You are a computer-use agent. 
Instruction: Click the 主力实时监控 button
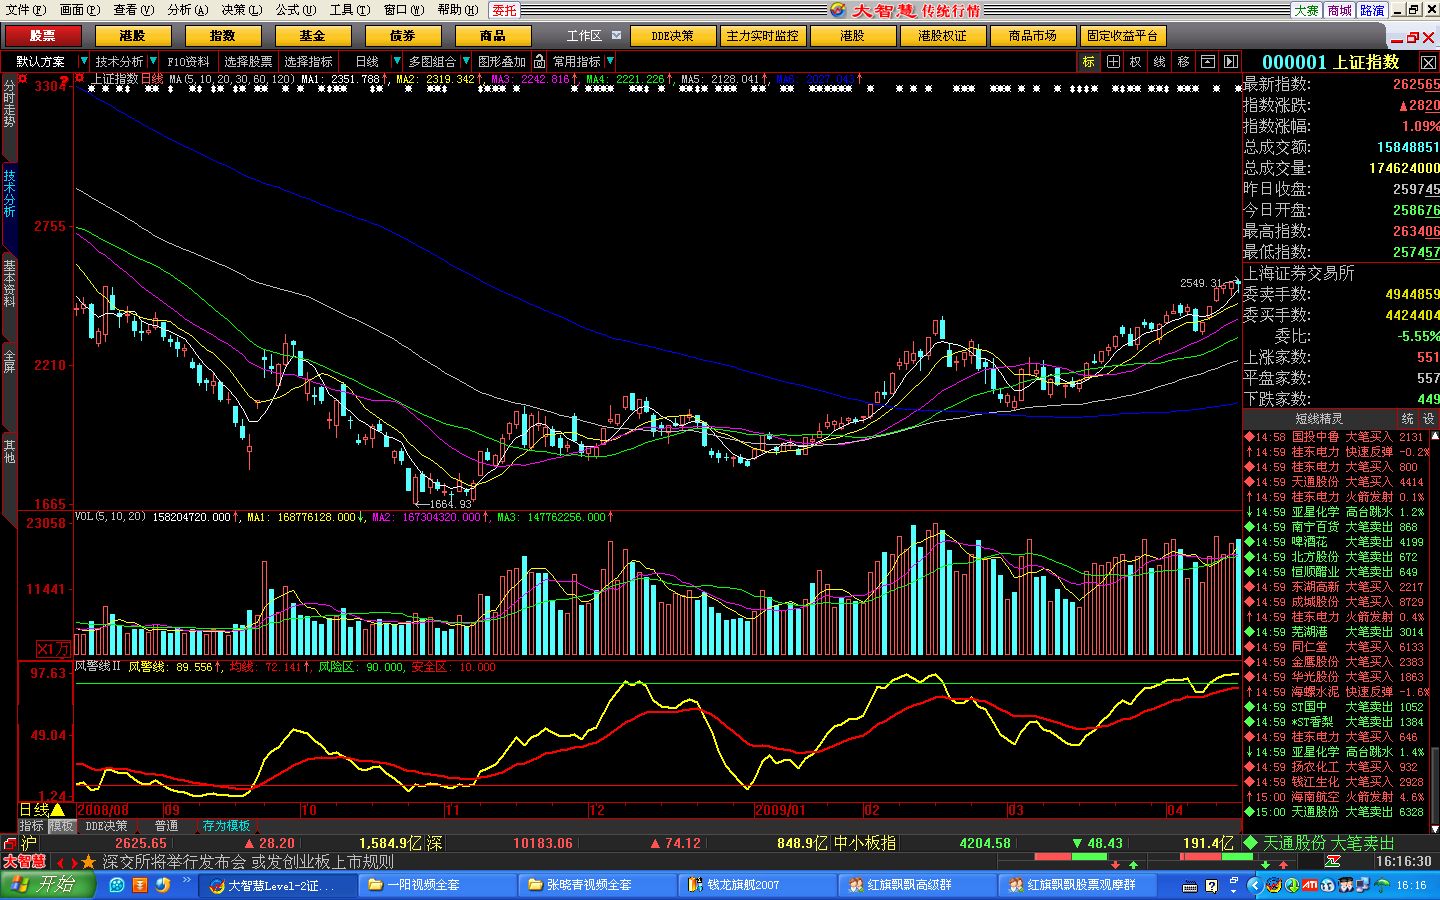[762, 36]
